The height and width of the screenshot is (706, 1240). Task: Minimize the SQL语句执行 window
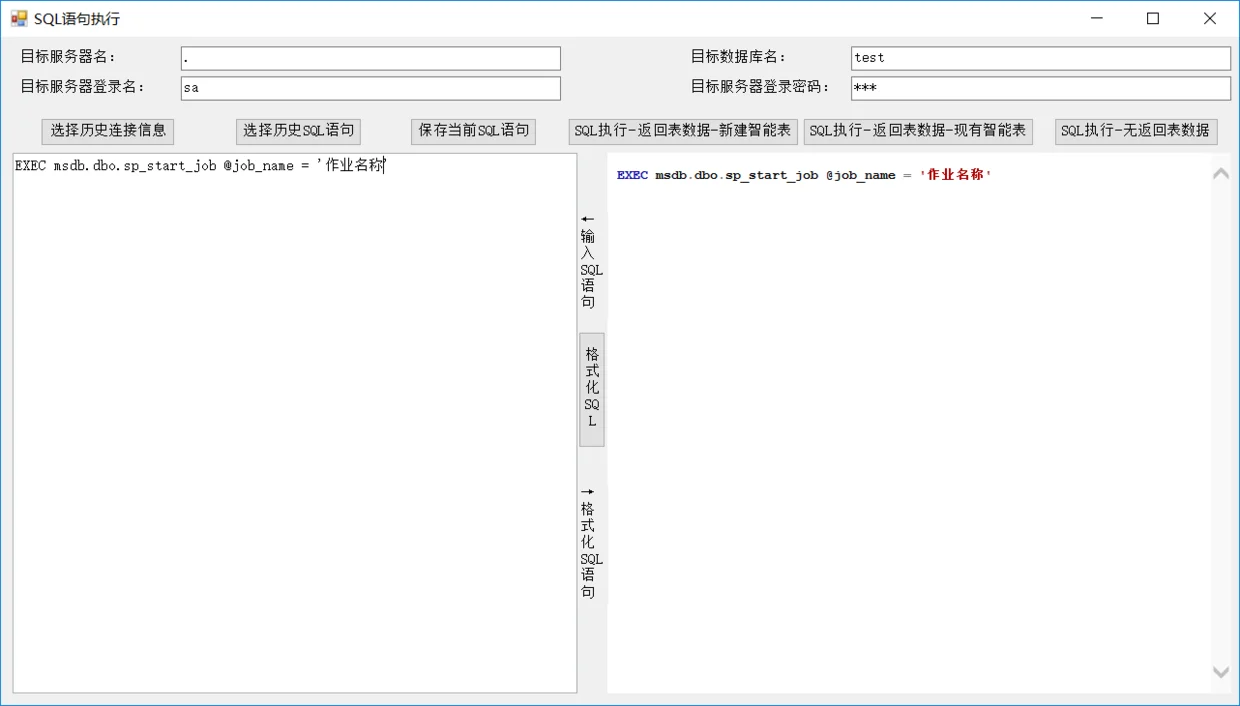click(1097, 19)
